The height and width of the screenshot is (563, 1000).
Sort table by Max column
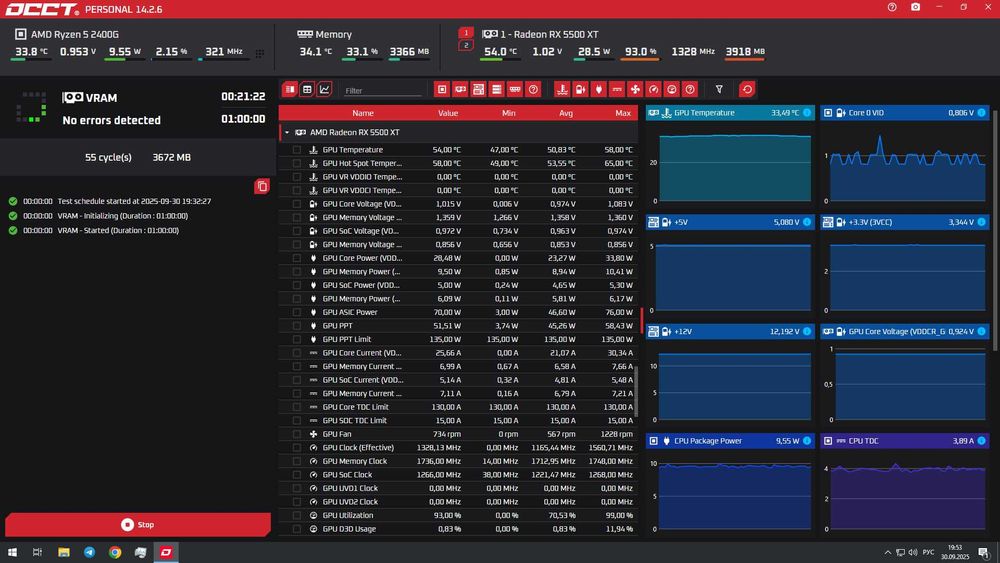[623, 113]
